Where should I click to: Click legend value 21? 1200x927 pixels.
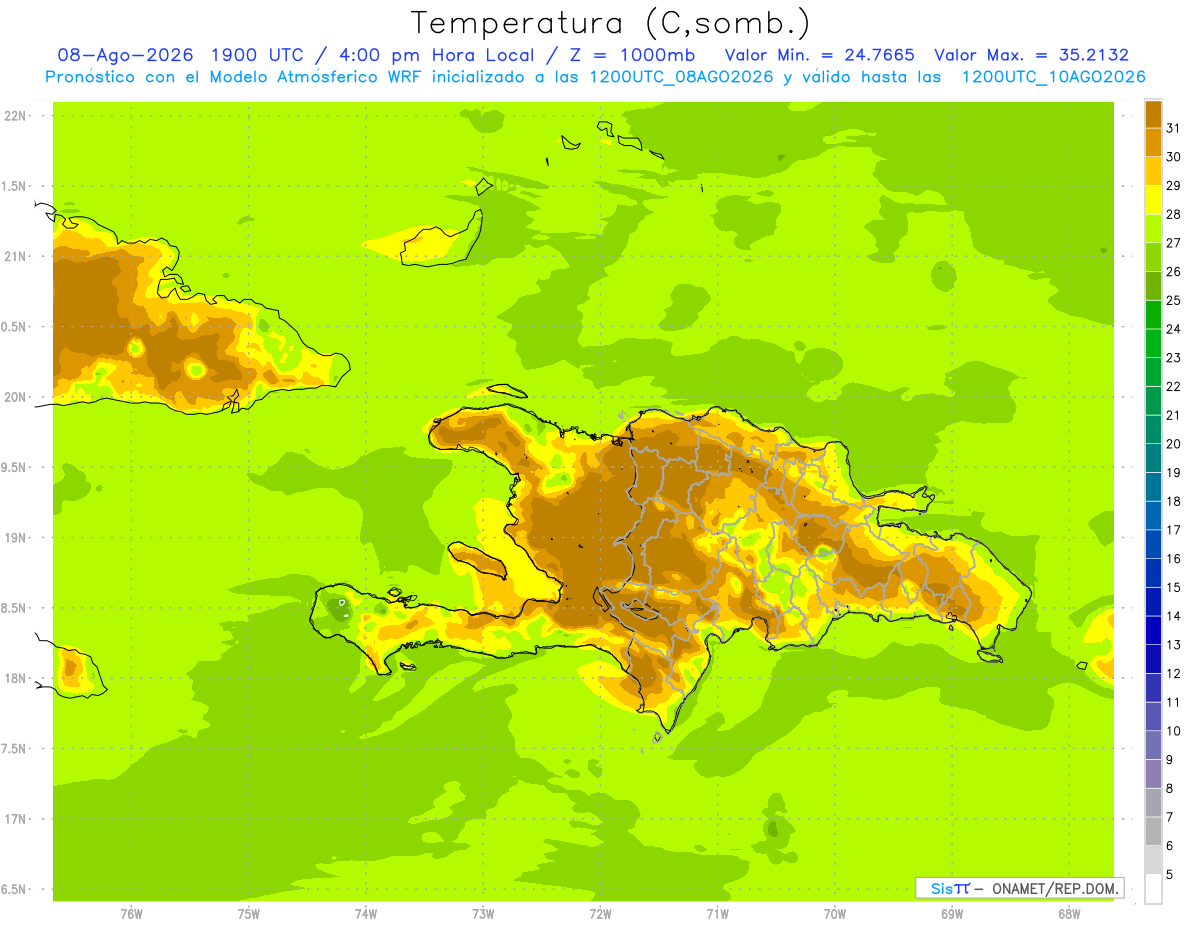click(x=1173, y=415)
